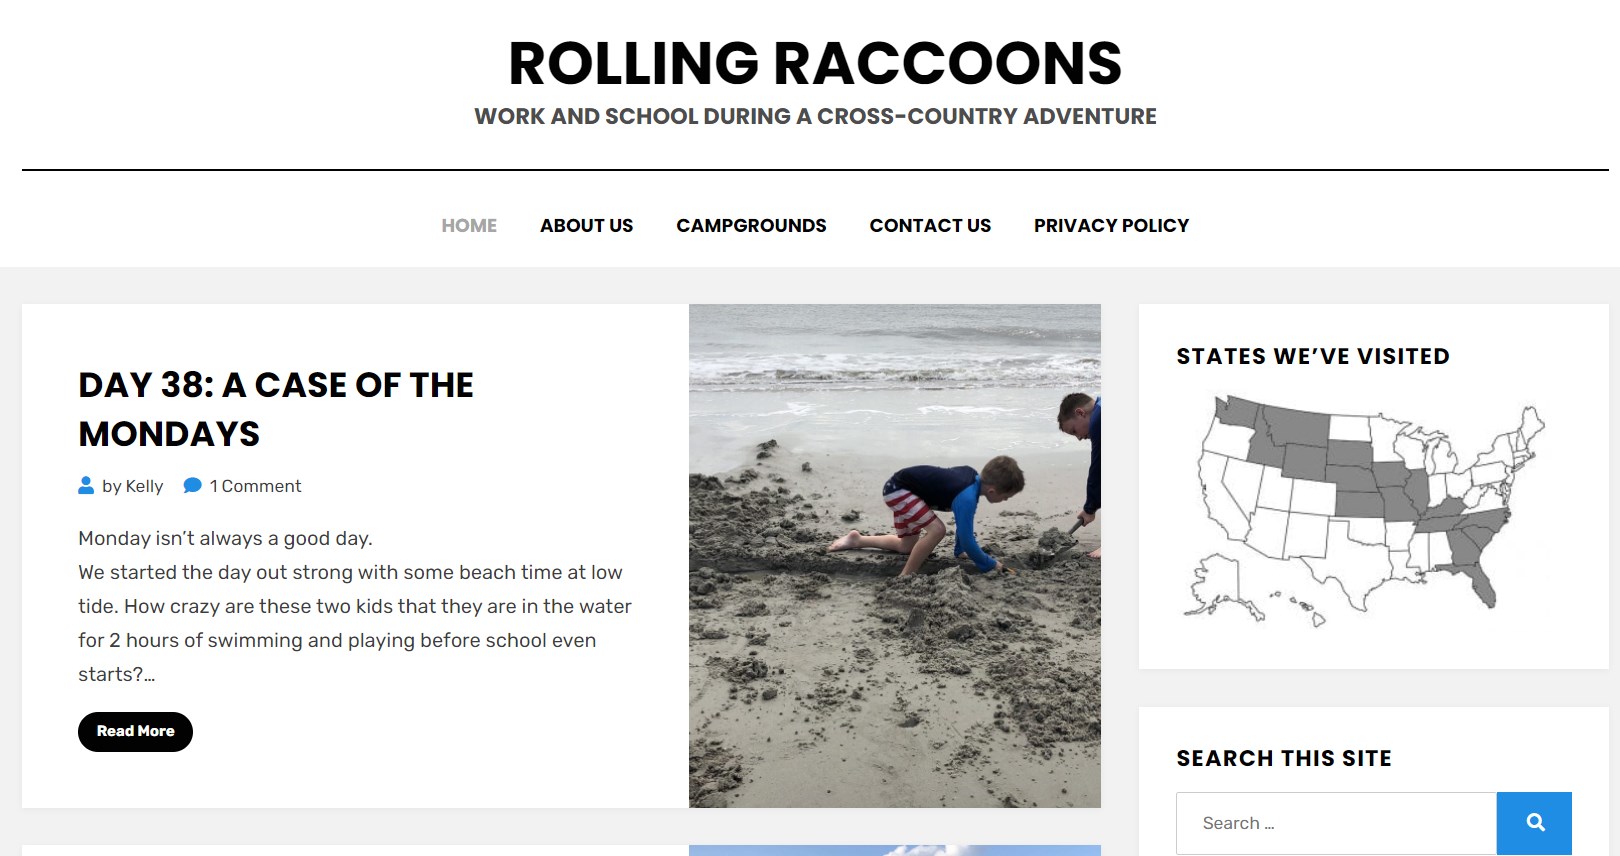Click the States We've Visited heading
Screen dimensions: 1620x856
pyautogui.click(x=1313, y=357)
